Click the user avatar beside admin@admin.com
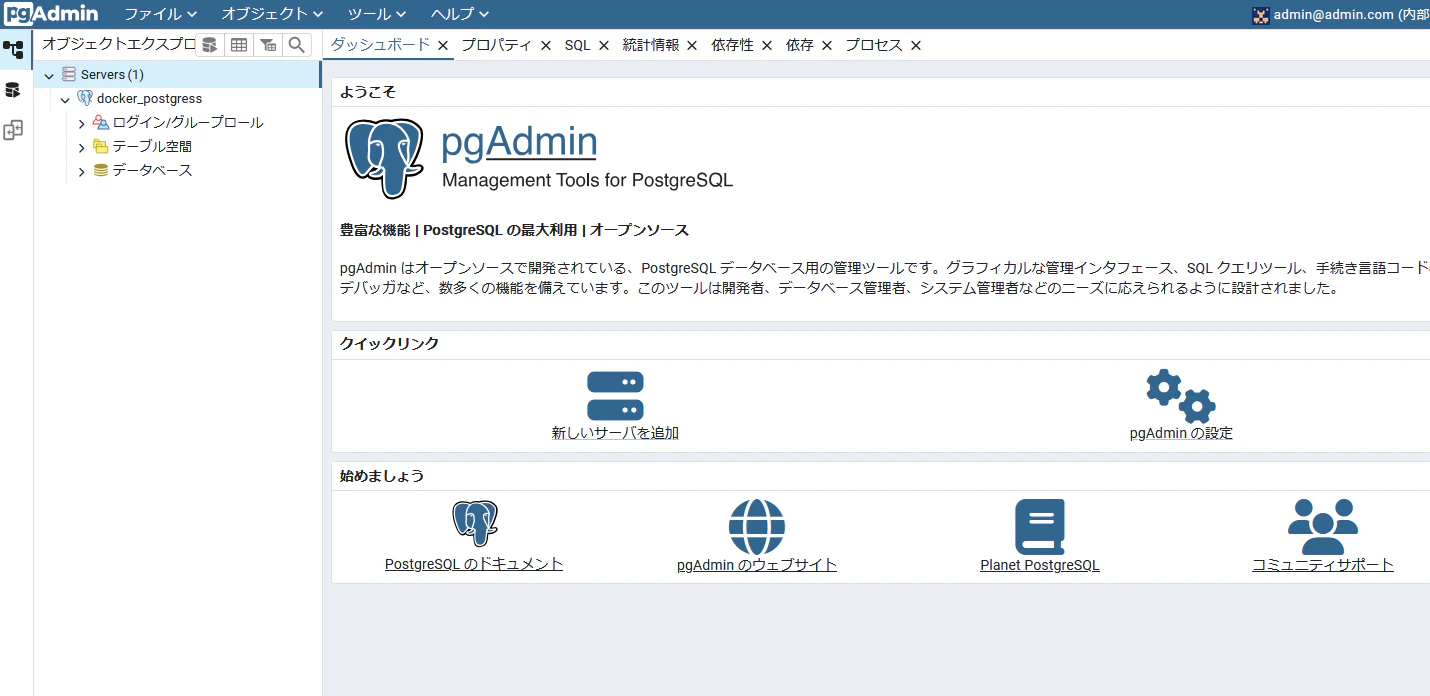 point(1260,15)
